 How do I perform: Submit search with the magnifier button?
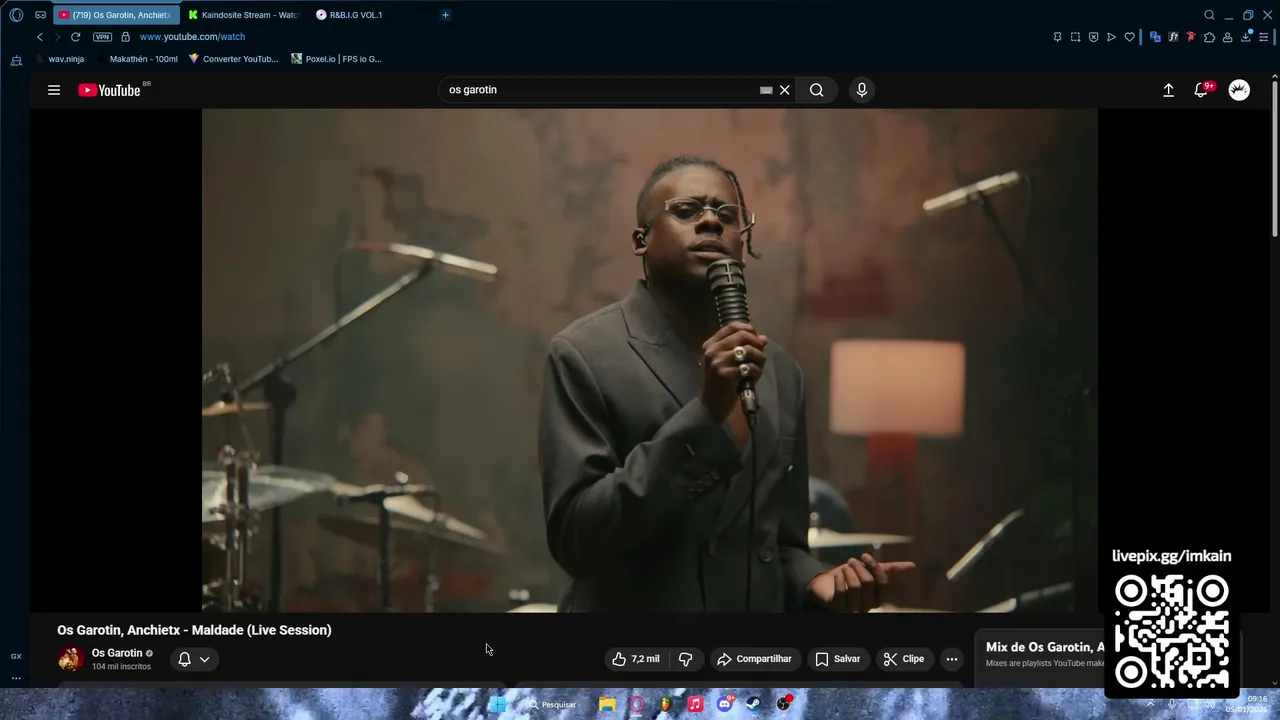coord(817,90)
